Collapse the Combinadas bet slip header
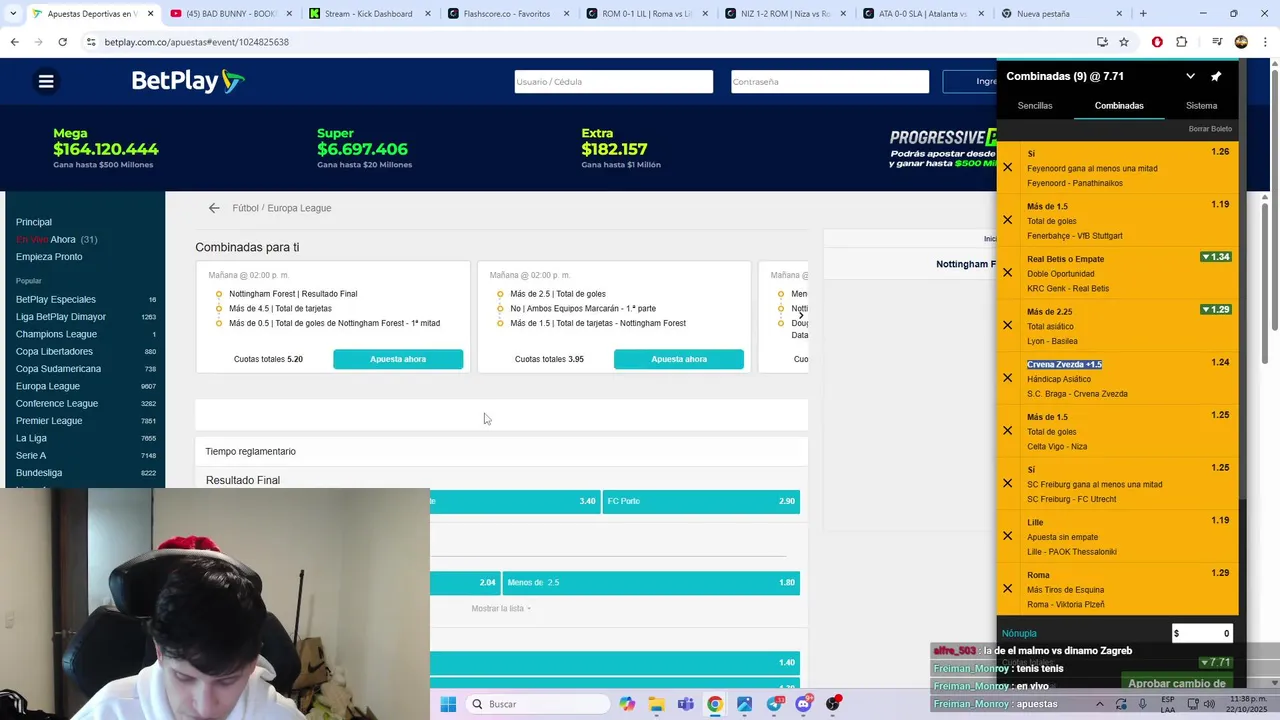The width and height of the screenshot is (1280, 720). tap(1190, 77)
